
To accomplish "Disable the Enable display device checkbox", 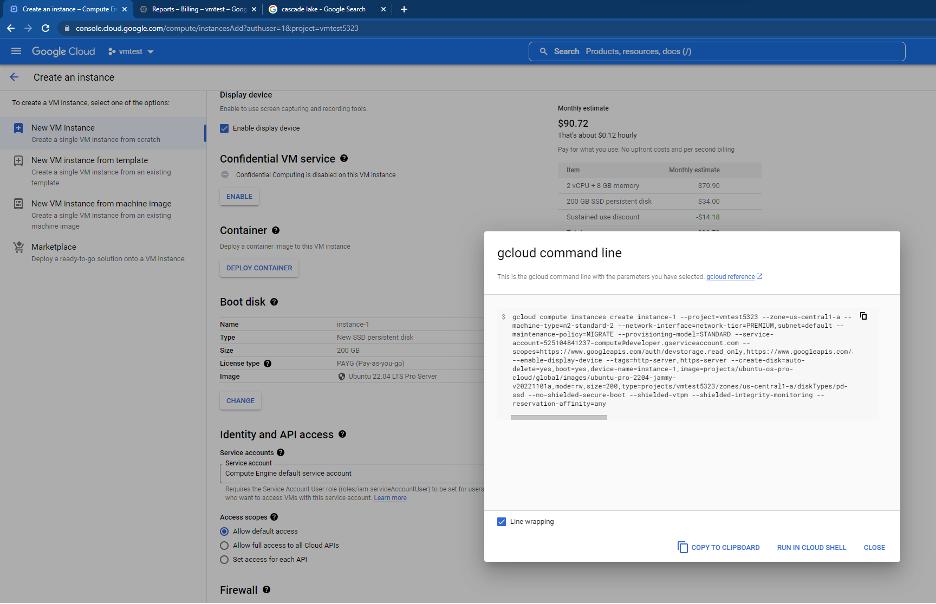I will (x=224, y=127).
